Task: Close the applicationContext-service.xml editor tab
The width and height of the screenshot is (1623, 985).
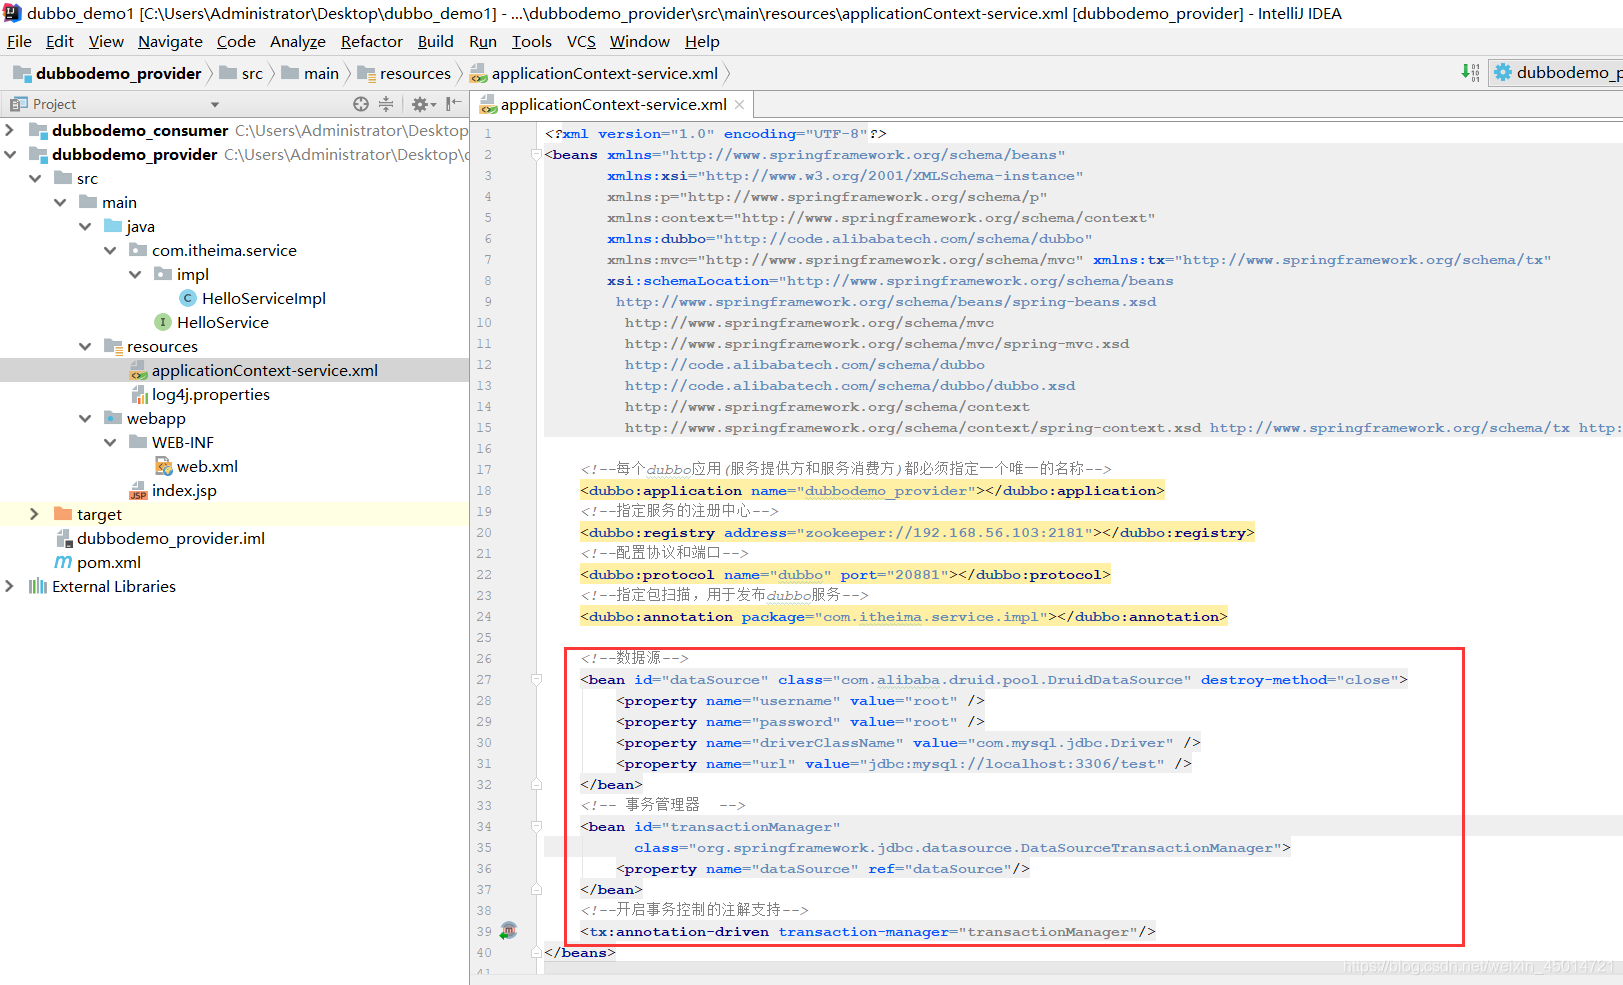Action: 739,105
